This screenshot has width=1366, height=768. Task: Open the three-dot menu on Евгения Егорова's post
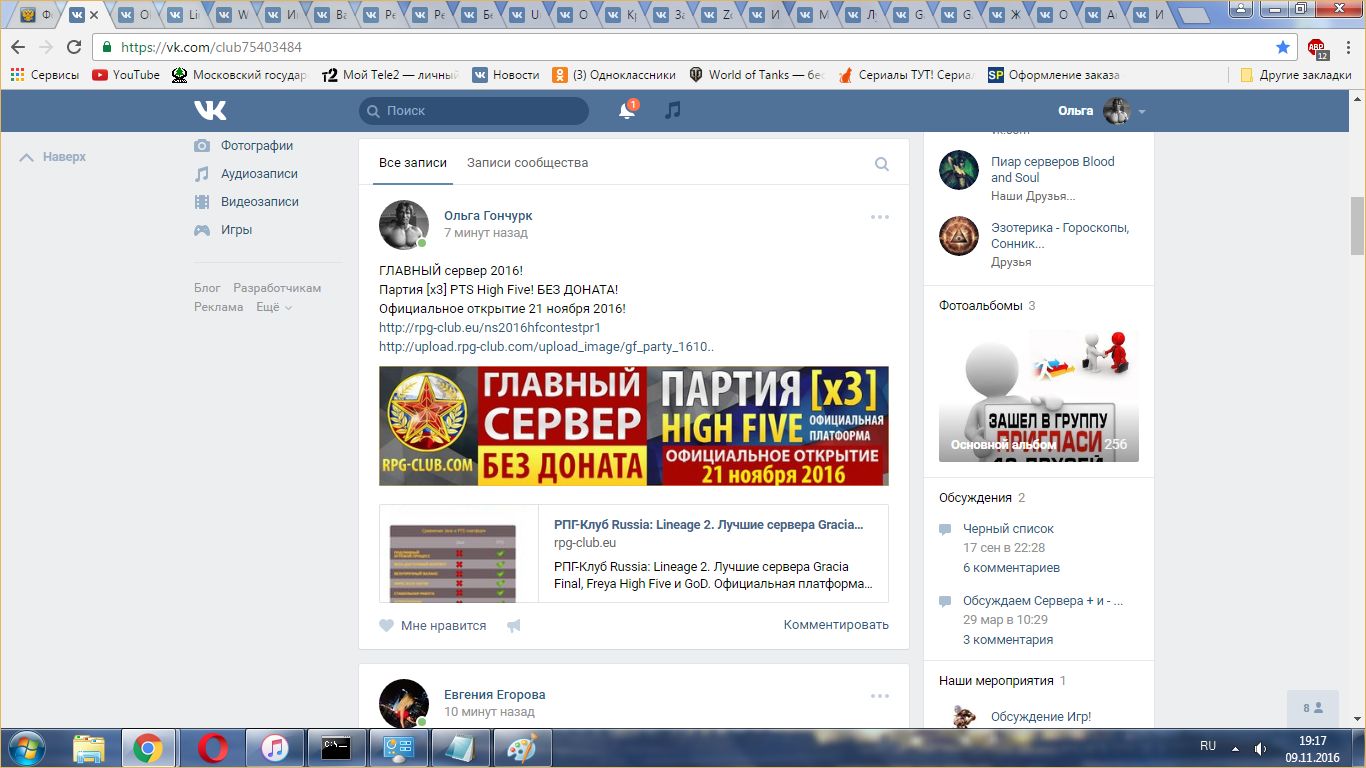click(x=880, y=696)
